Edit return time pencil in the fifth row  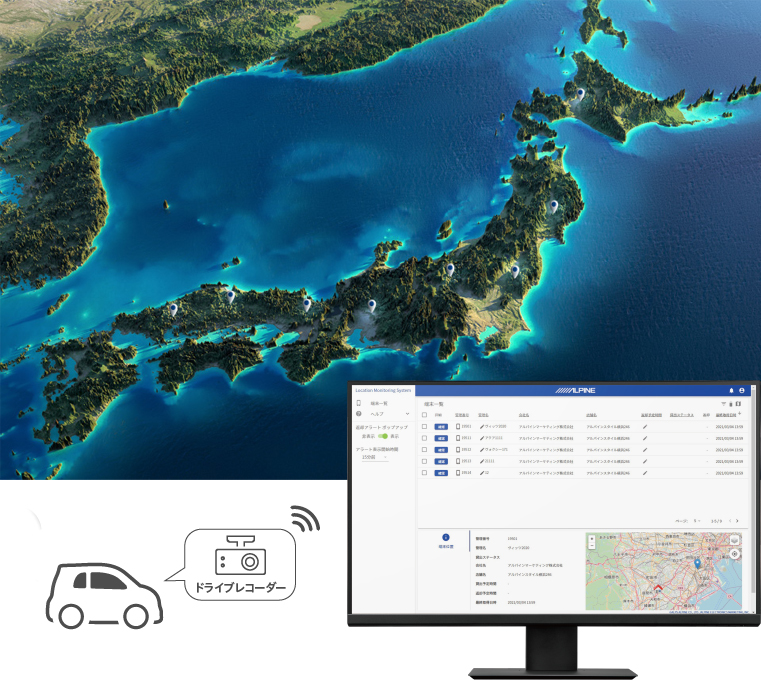tap(645, 473)
